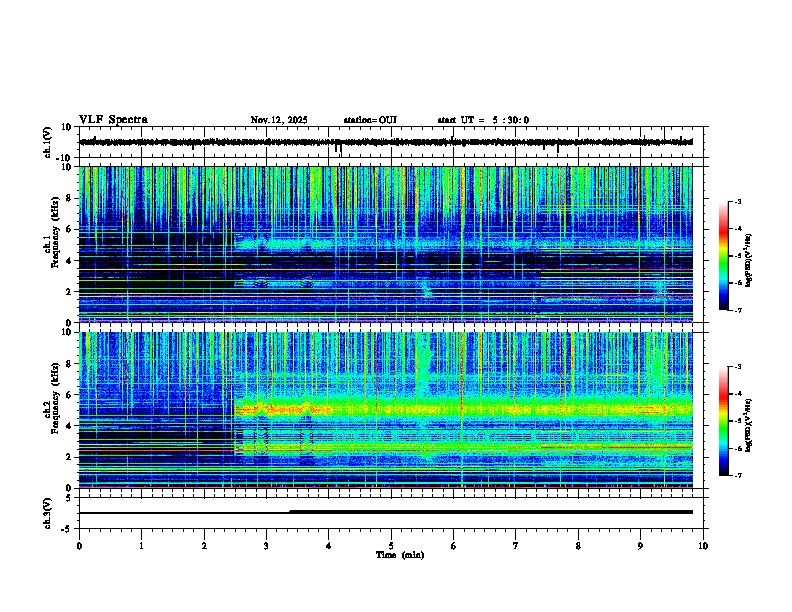Click the bright 5 kHz band in ch.2 spectrogram
The image size is (792, 612).
[x=463, y=409]
